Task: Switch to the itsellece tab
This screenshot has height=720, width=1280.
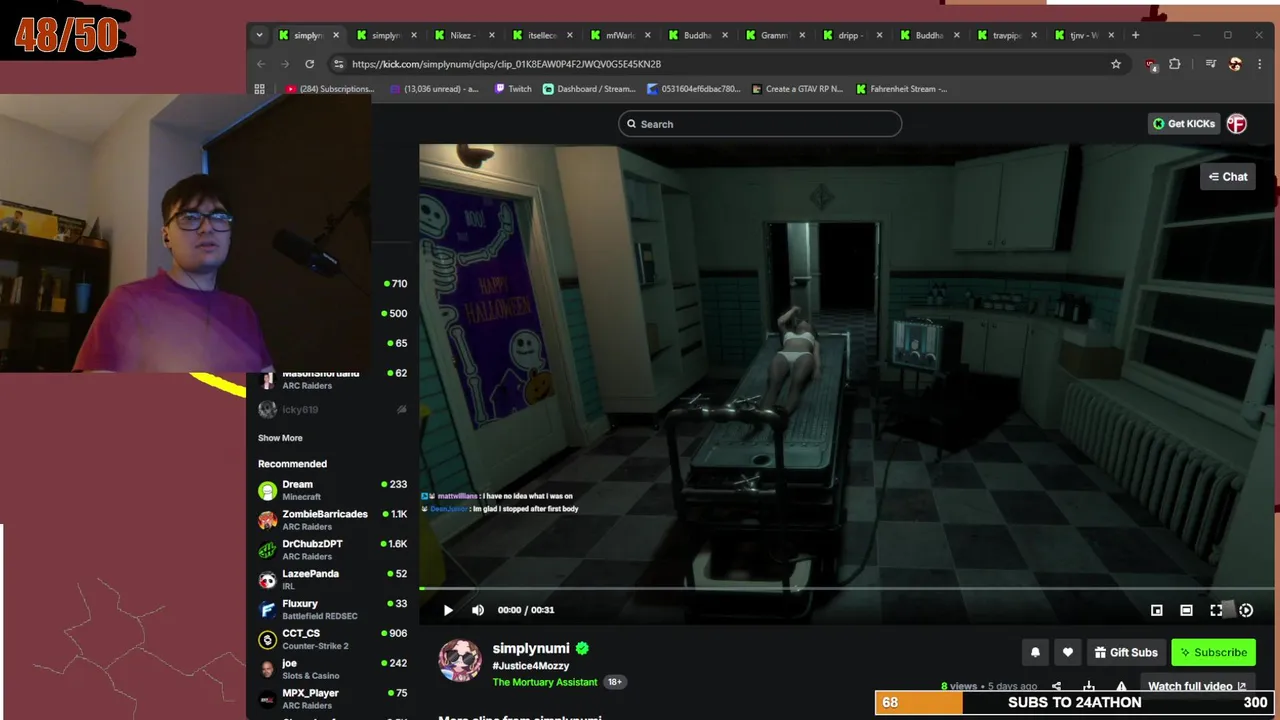Action: [x=542, y=35]
